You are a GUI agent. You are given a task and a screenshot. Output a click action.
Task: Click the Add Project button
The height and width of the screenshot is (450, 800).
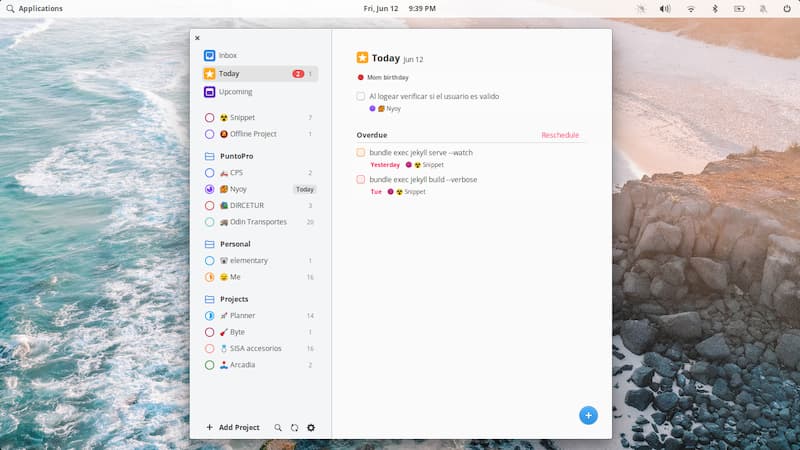click(x=232, y=428)
